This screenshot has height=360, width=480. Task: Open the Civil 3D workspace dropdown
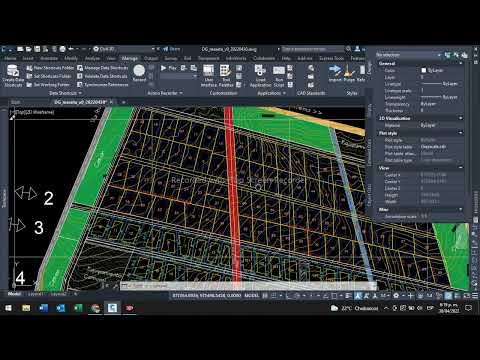[124, 49]
